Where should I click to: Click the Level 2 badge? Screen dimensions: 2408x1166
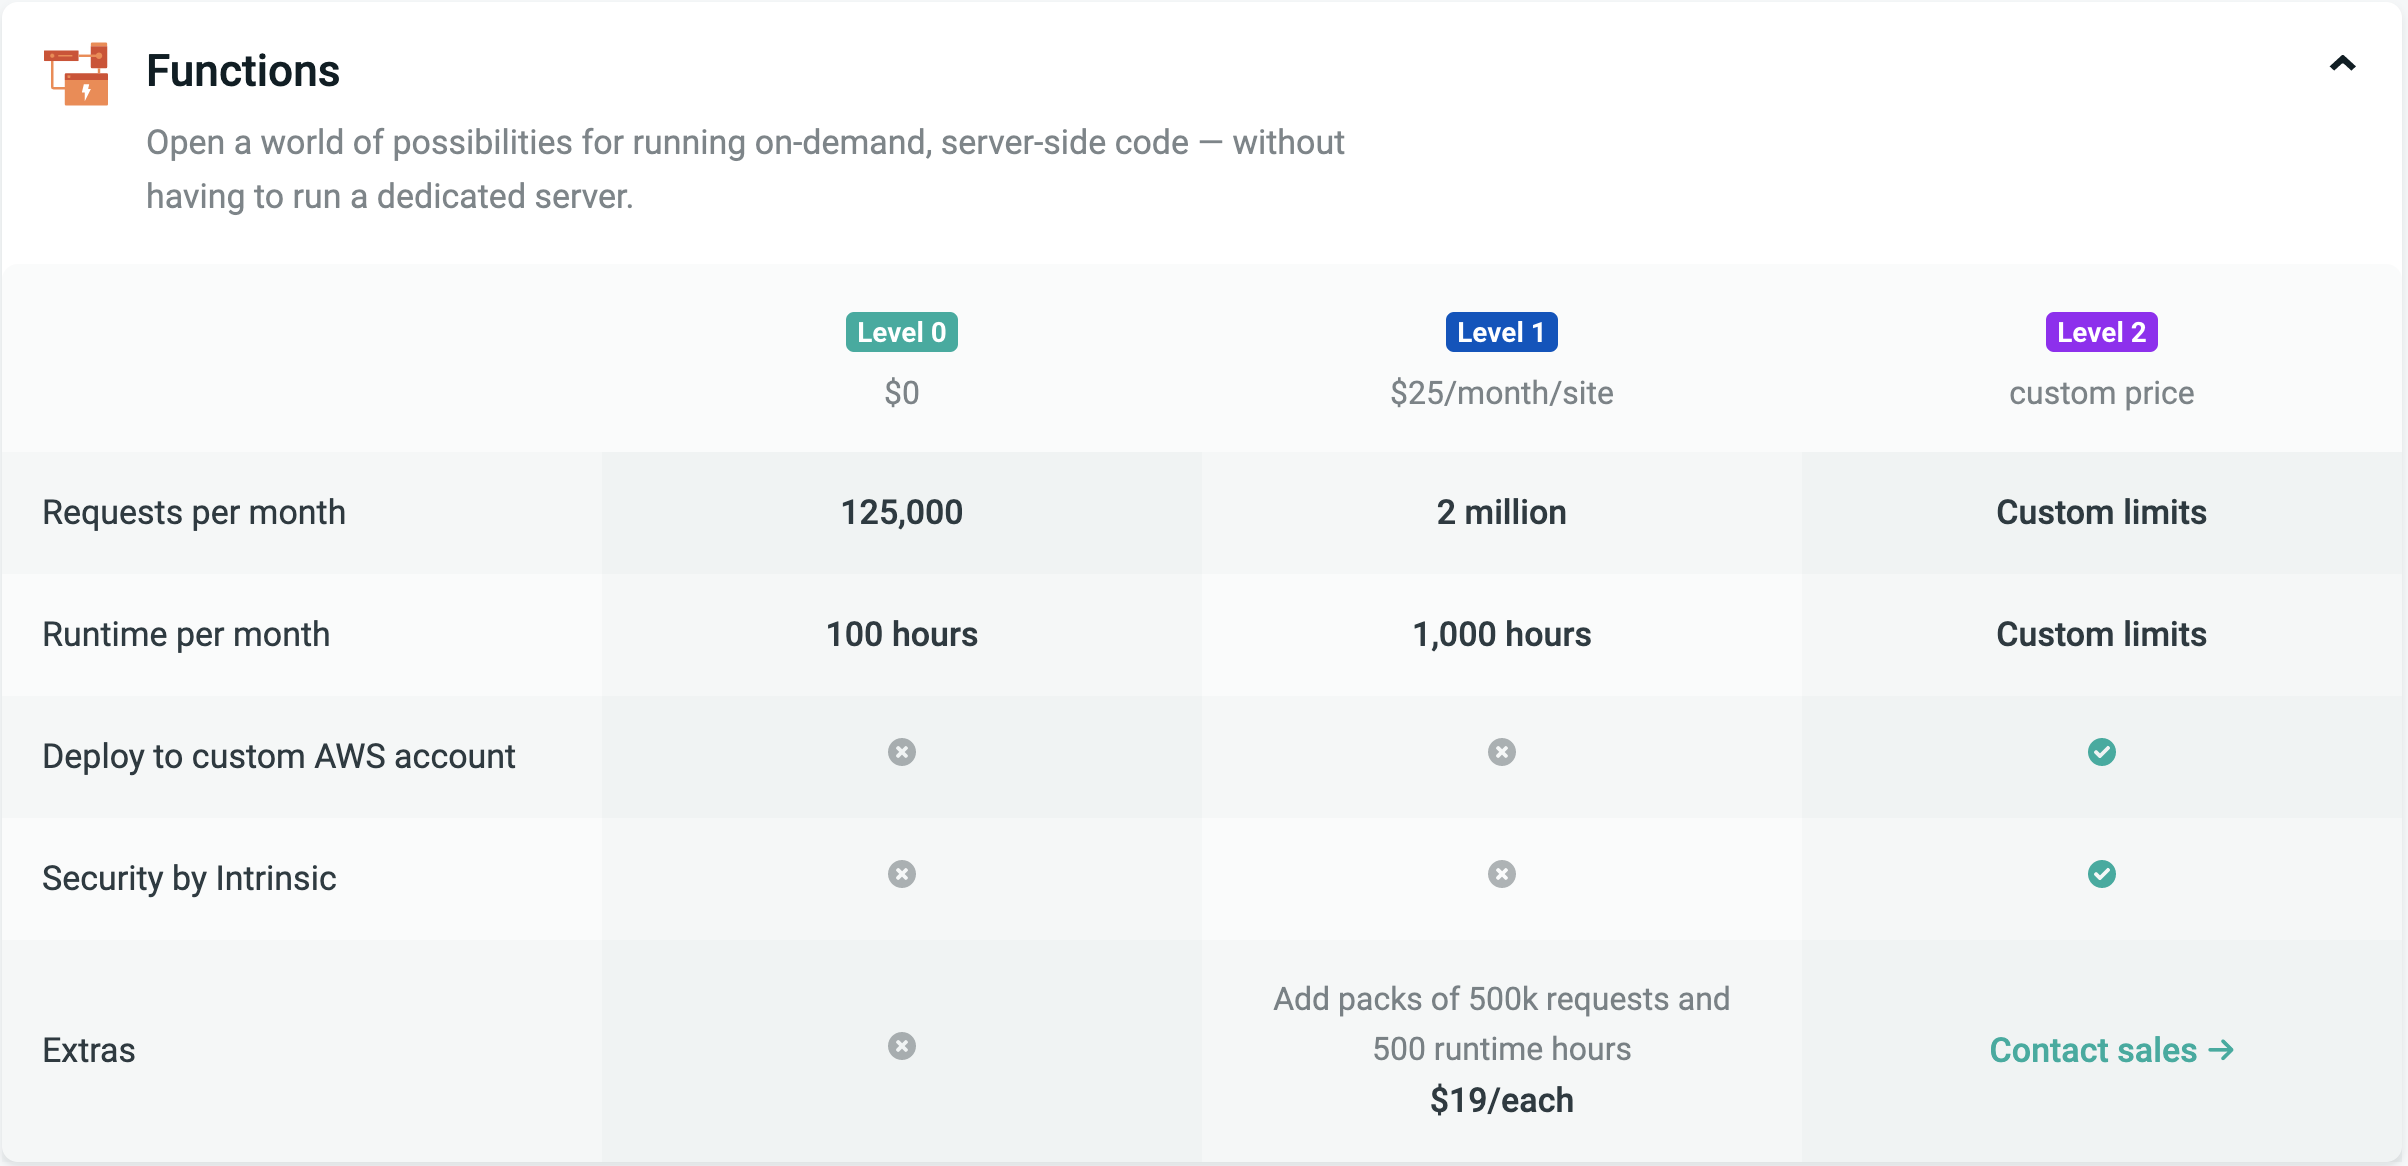tap(2101, 332)
